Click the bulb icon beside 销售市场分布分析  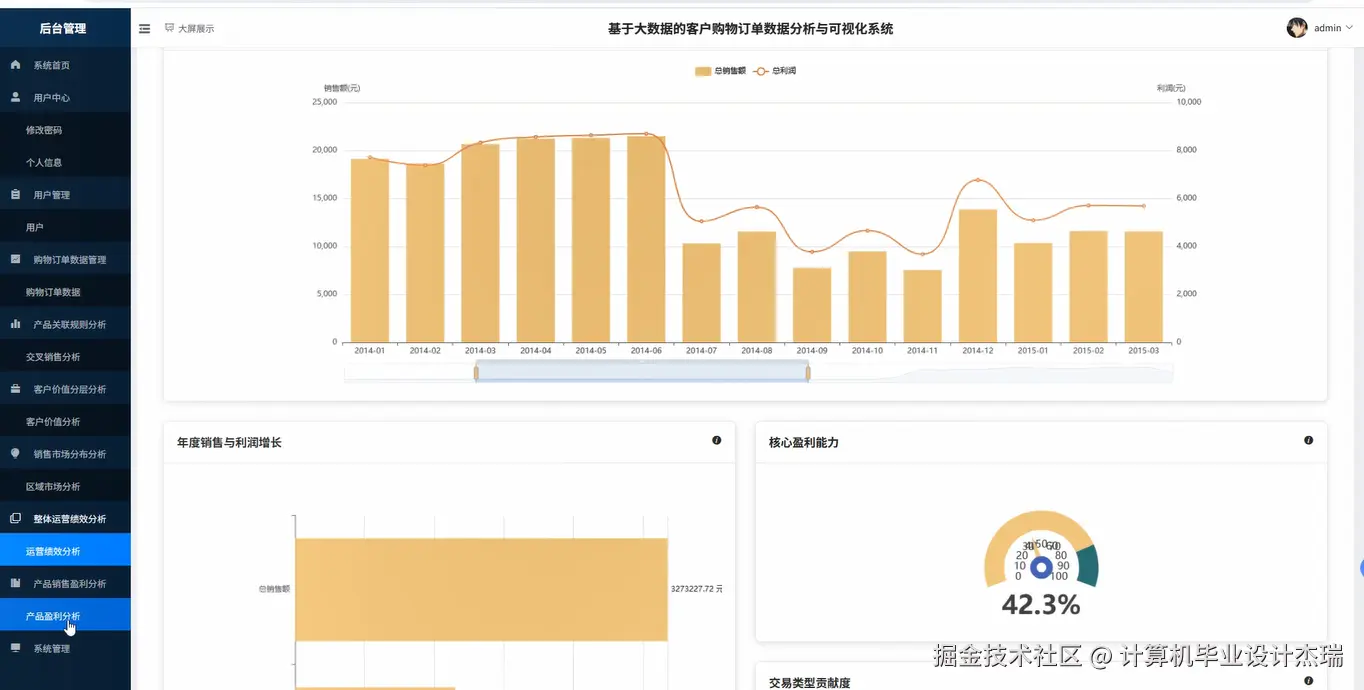(x=15, y=453)
